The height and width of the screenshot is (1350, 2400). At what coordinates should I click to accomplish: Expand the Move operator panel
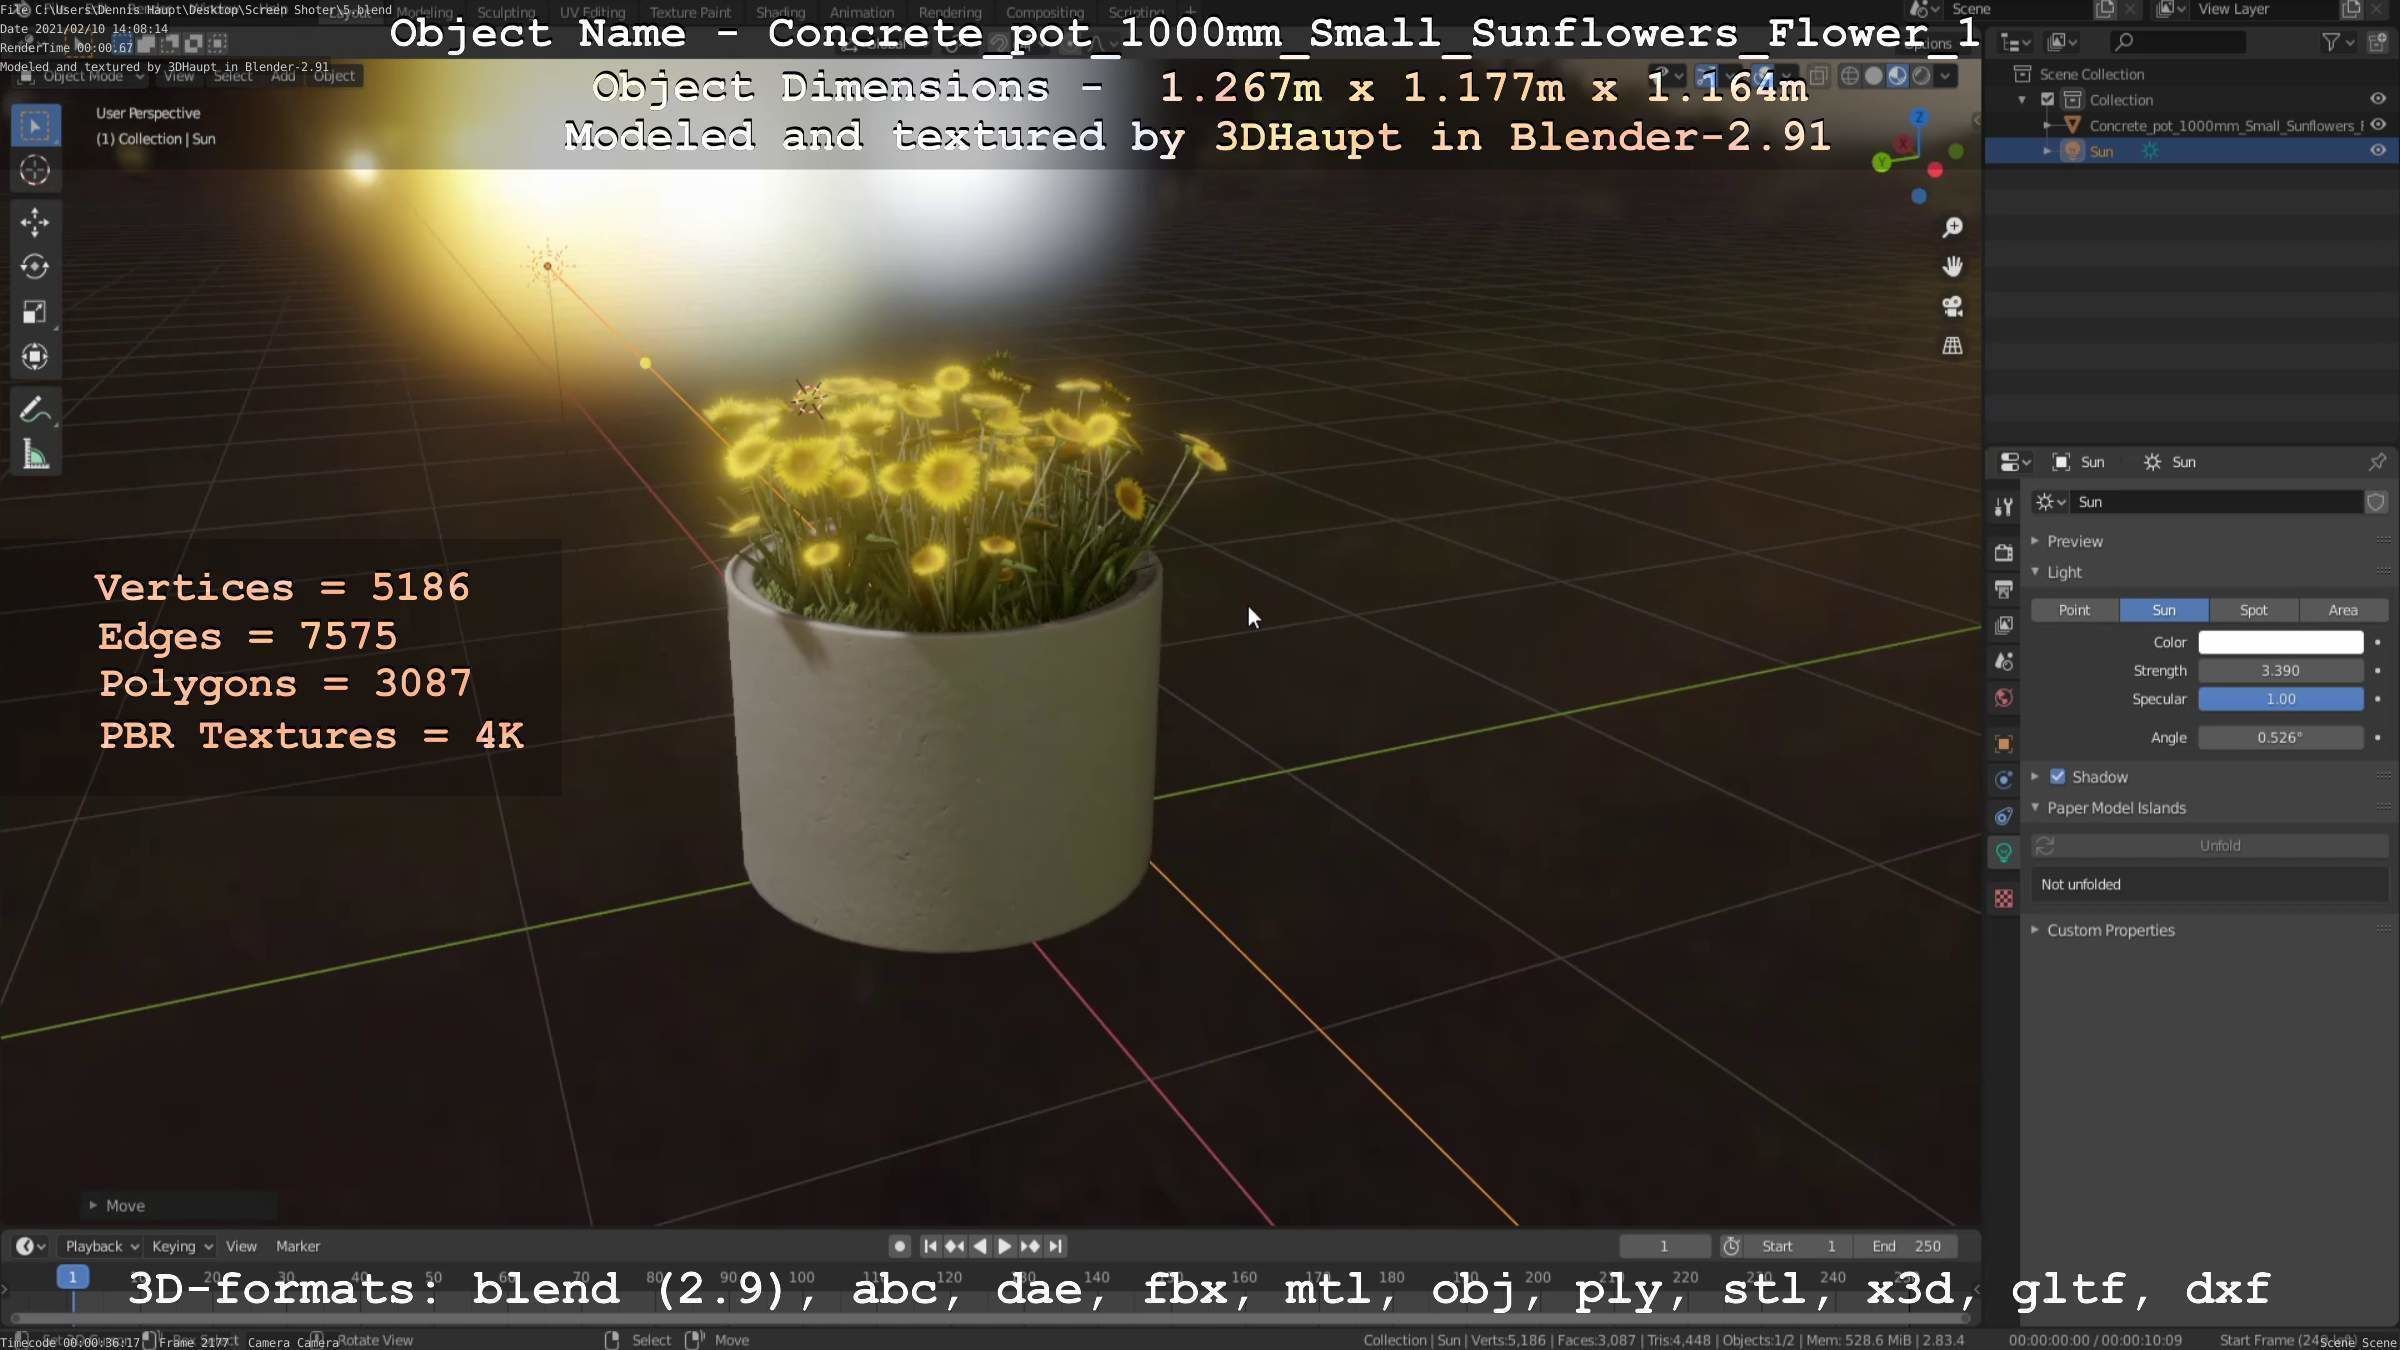pos(117,1206)
